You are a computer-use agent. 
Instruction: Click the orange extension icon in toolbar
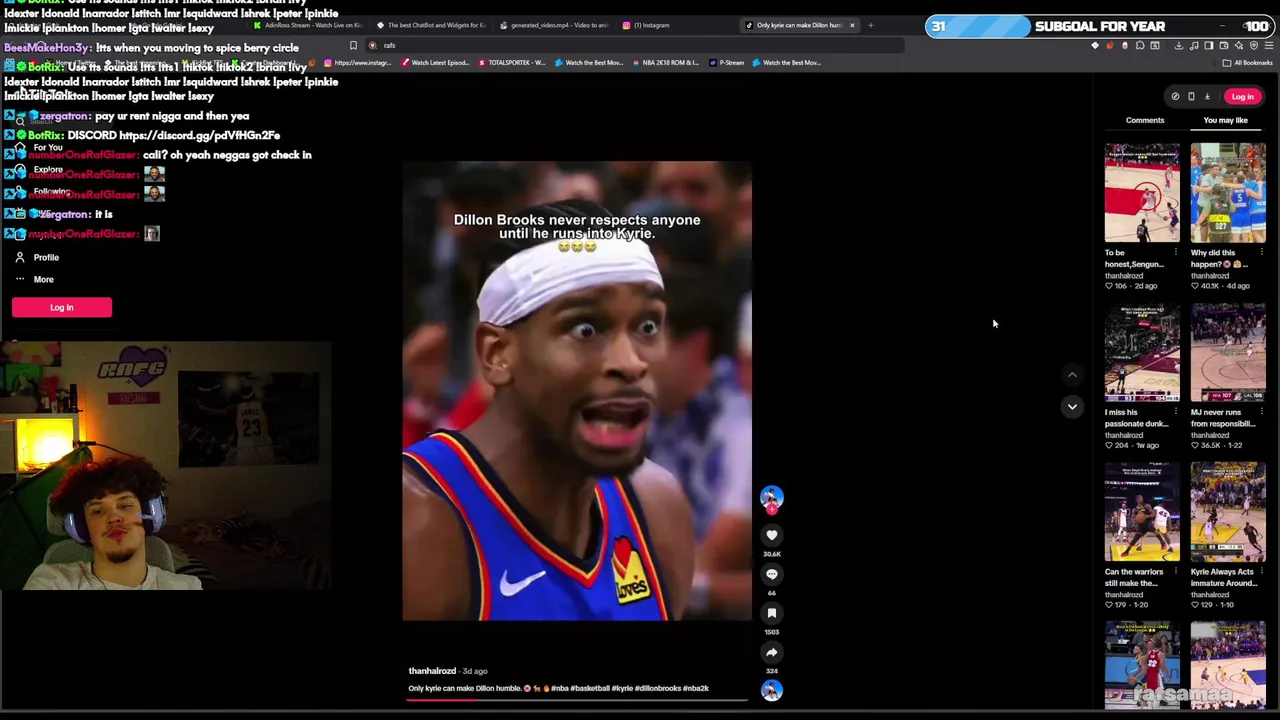[x=1110, y=45]
